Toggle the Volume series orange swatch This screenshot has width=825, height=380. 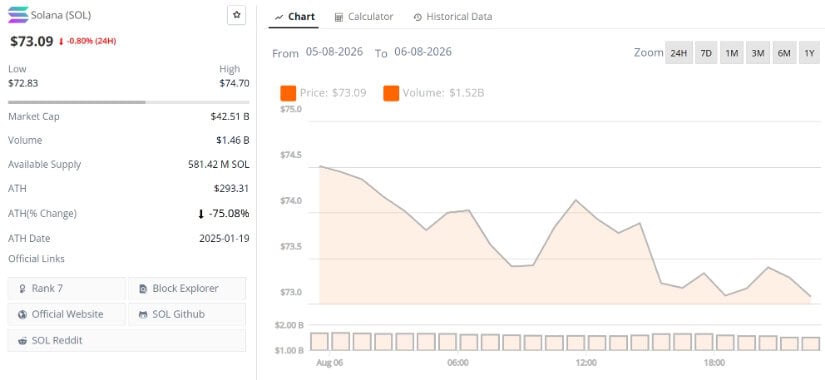[391, 93]
